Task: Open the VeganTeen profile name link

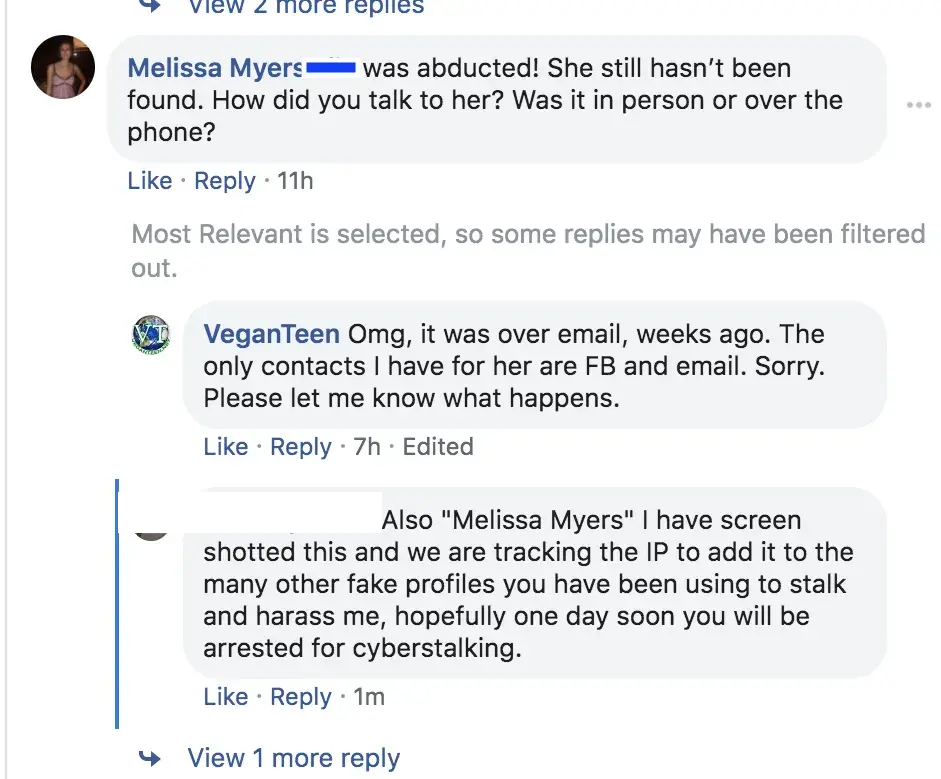Action: (271, 334)
